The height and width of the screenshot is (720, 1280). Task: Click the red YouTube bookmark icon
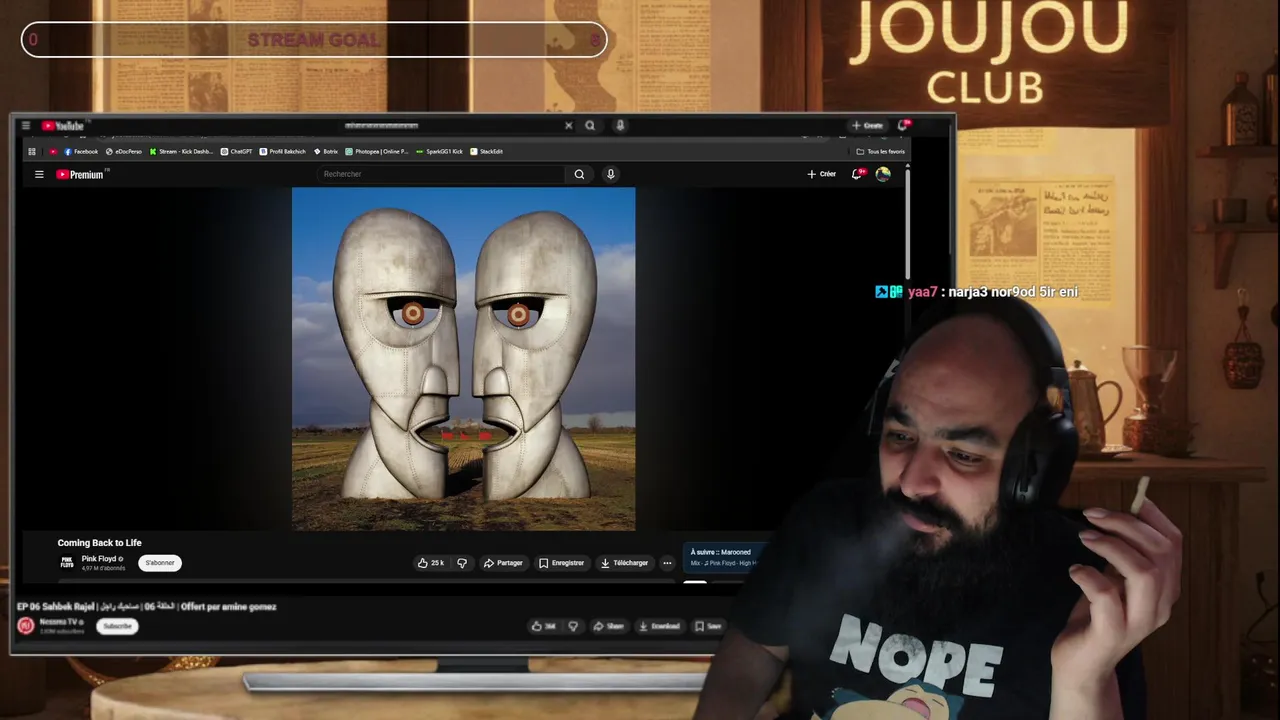[x=53, y=152]
